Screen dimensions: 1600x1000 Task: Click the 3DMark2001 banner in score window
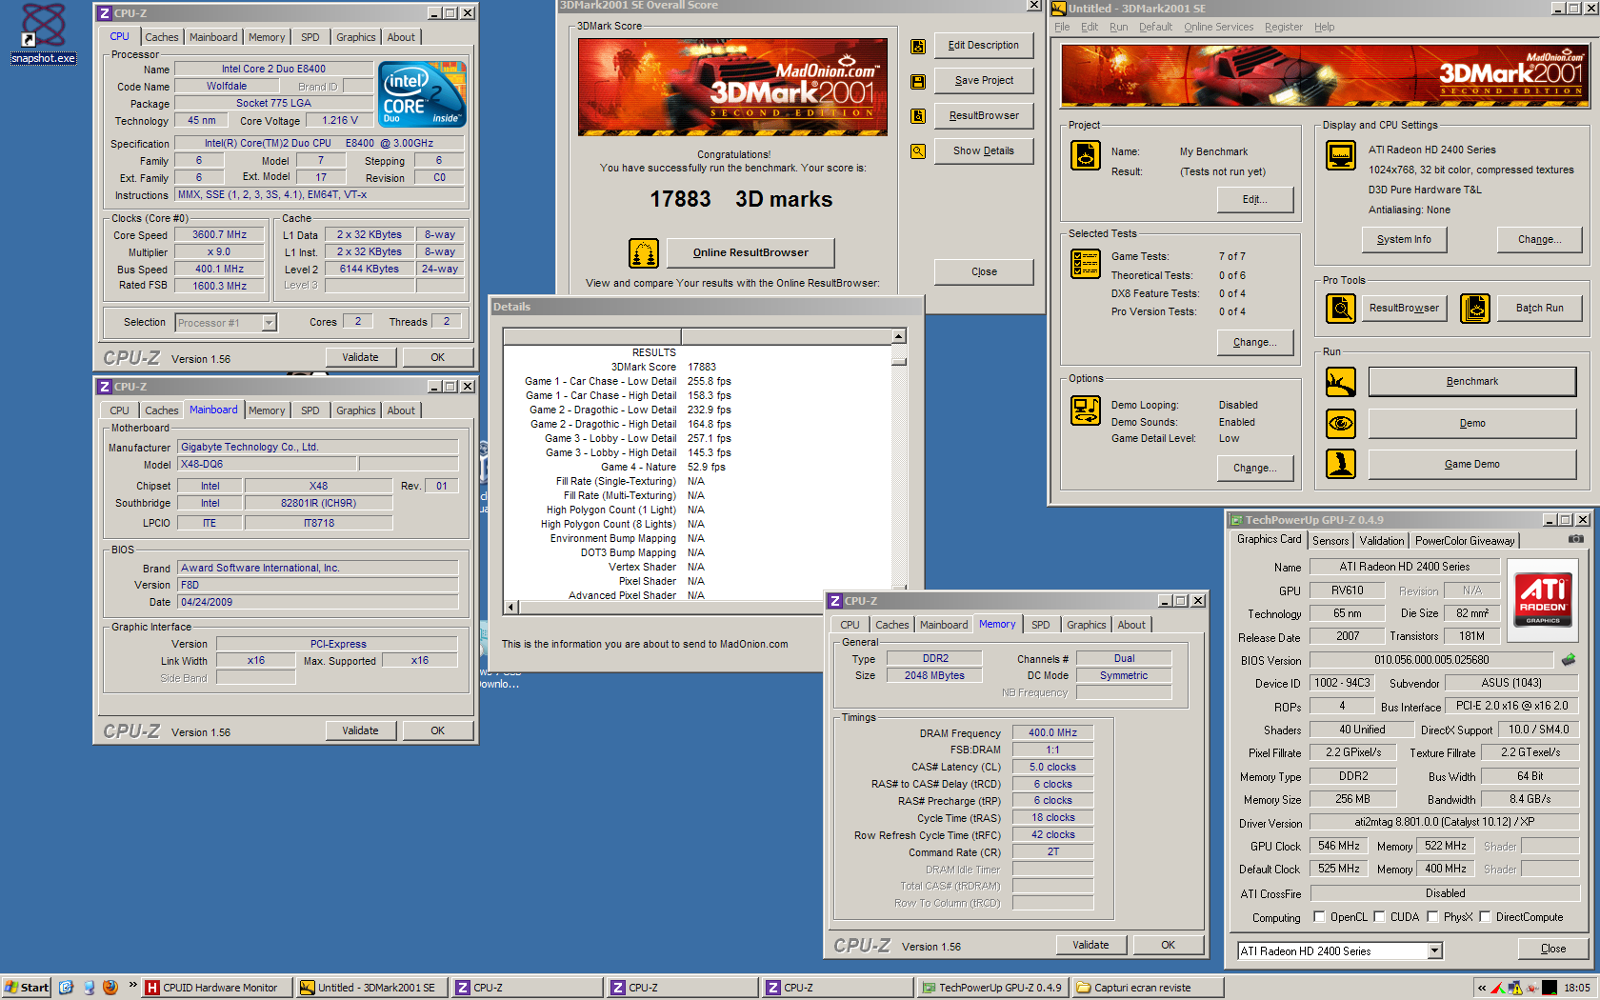tap(732, 87)
